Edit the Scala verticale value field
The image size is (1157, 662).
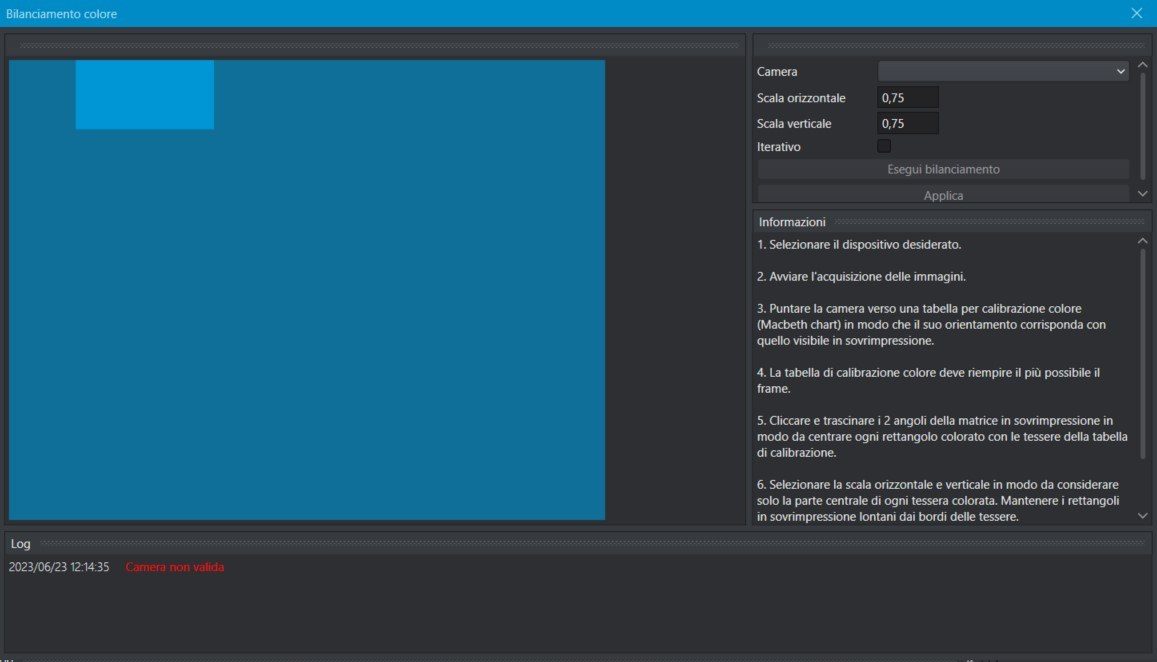[x=908, y=123]
